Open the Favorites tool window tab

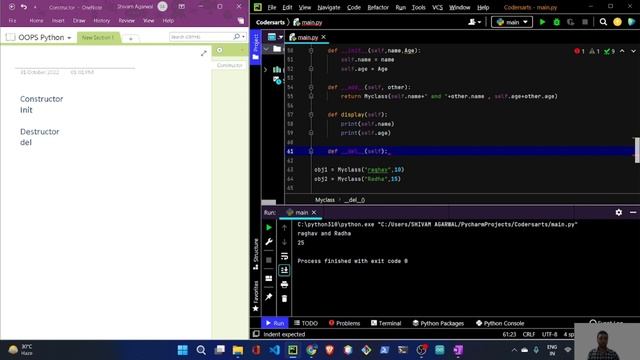(256, 296)
